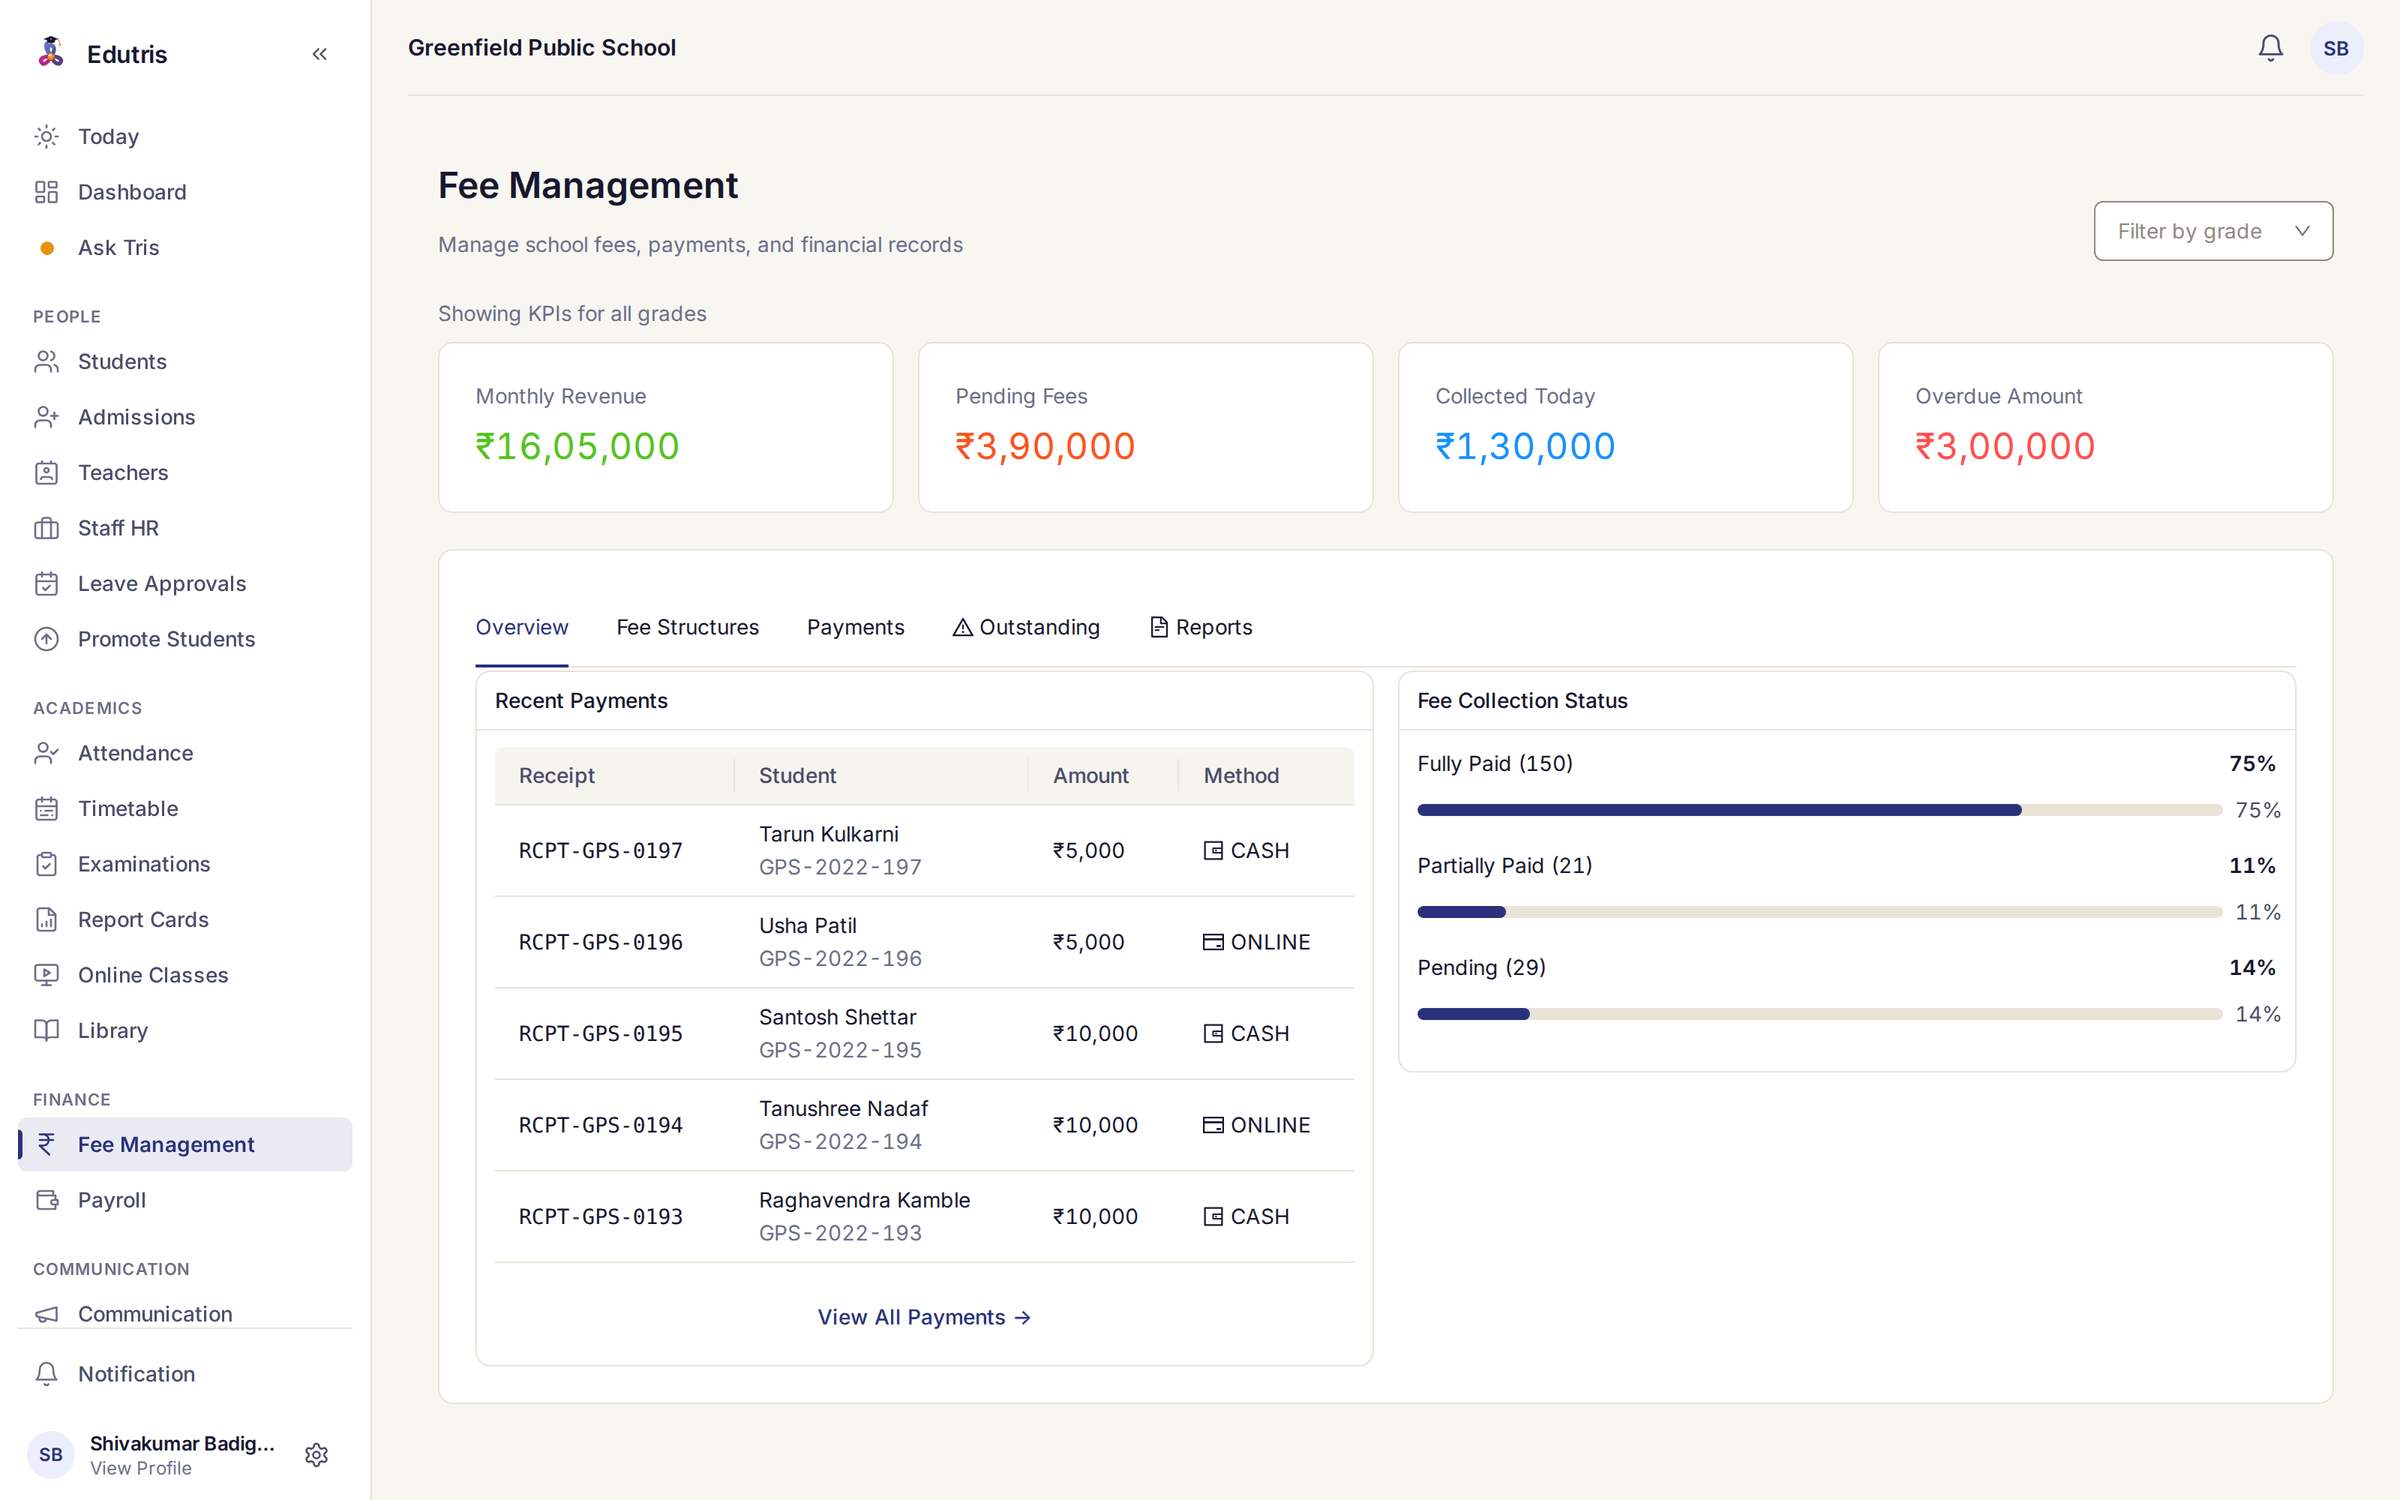Switch to the Reports tab
Screen dimensions: 2400x1500
coord(1200,627)
